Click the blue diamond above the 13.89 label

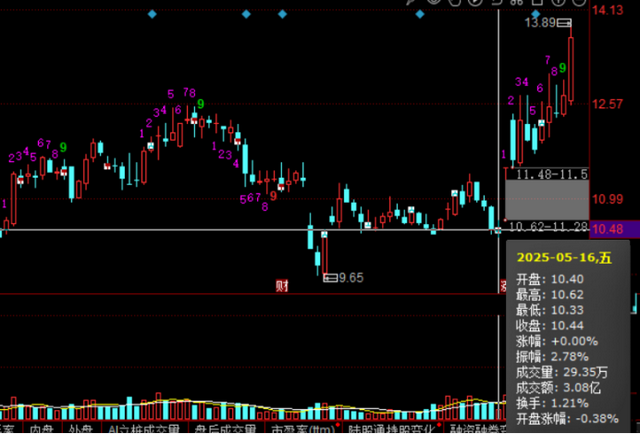(x=536, y=14)
